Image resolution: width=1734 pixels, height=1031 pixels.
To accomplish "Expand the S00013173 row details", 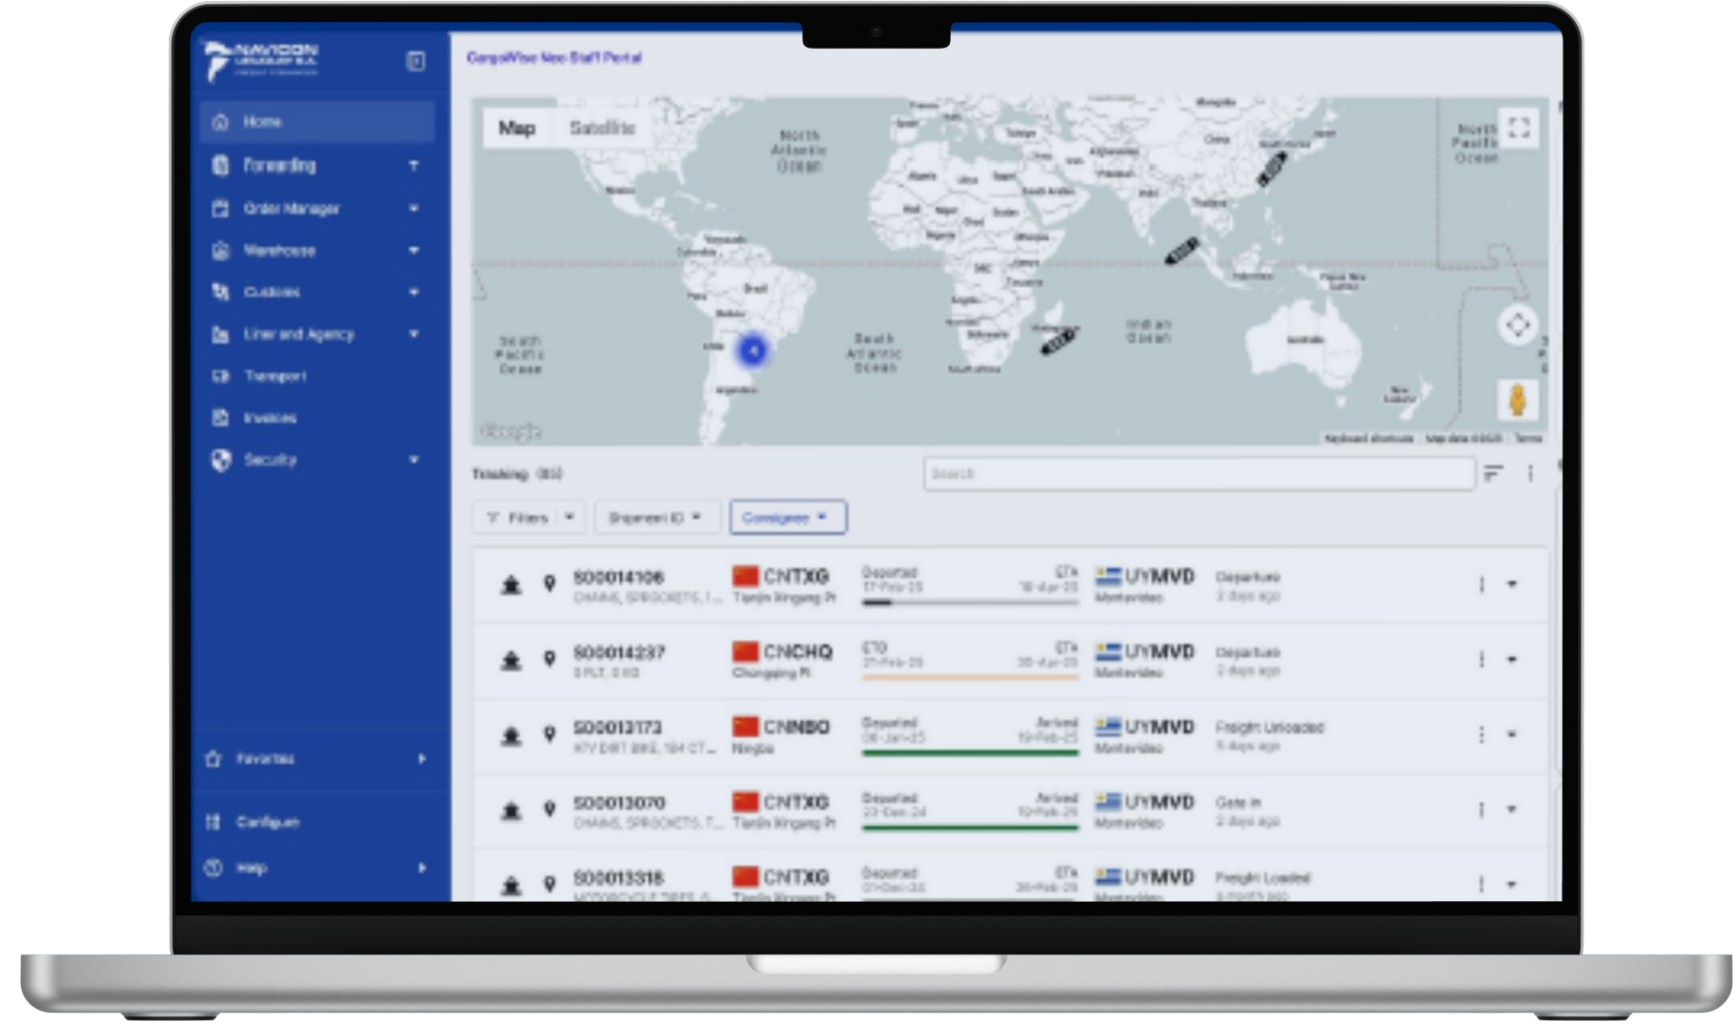I will click(1512, 735).
